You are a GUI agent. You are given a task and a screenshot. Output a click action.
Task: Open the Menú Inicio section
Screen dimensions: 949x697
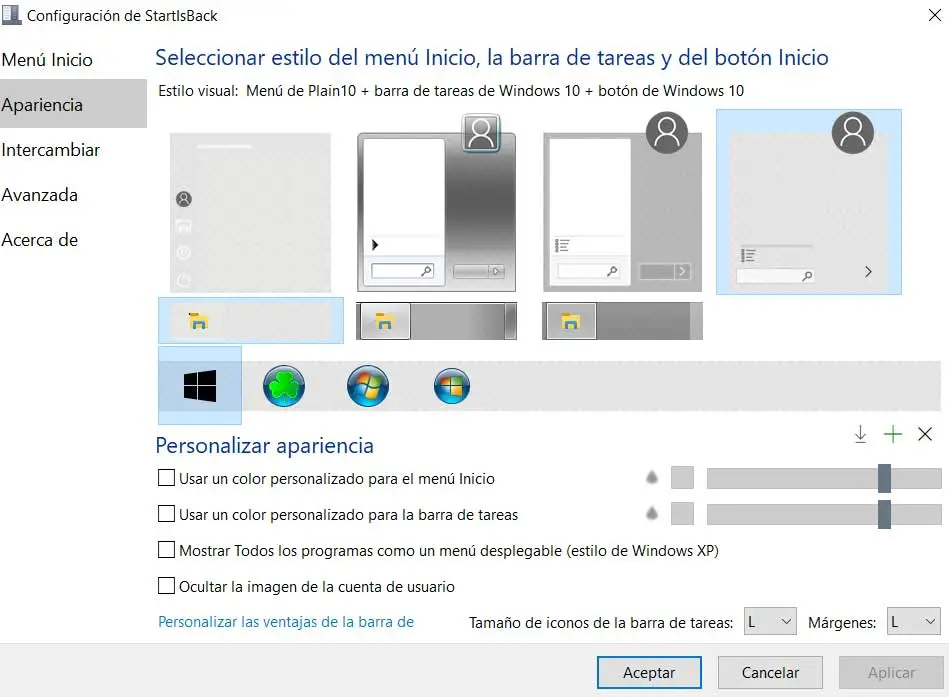(x=47, y=60)
